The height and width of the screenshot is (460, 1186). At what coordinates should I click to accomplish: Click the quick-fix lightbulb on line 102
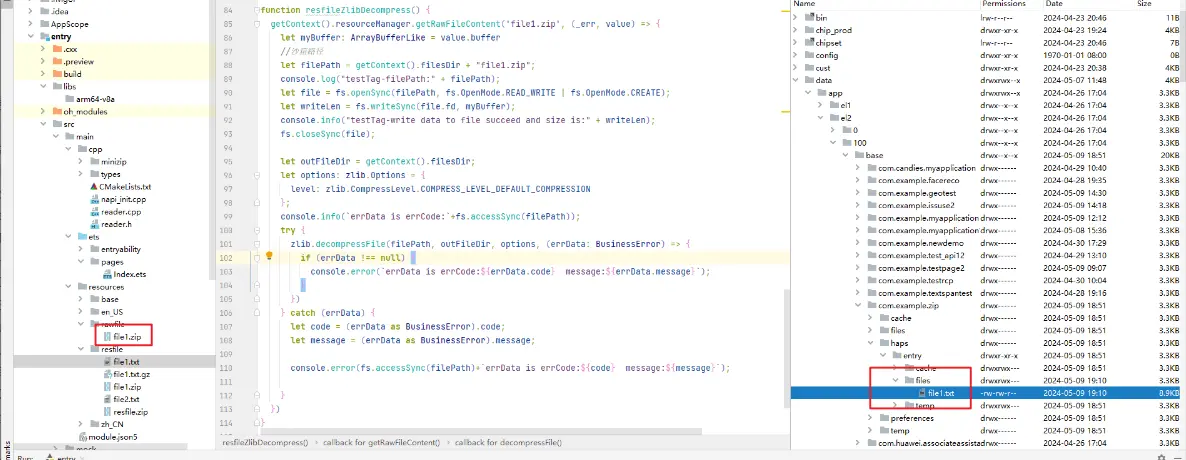269,256
